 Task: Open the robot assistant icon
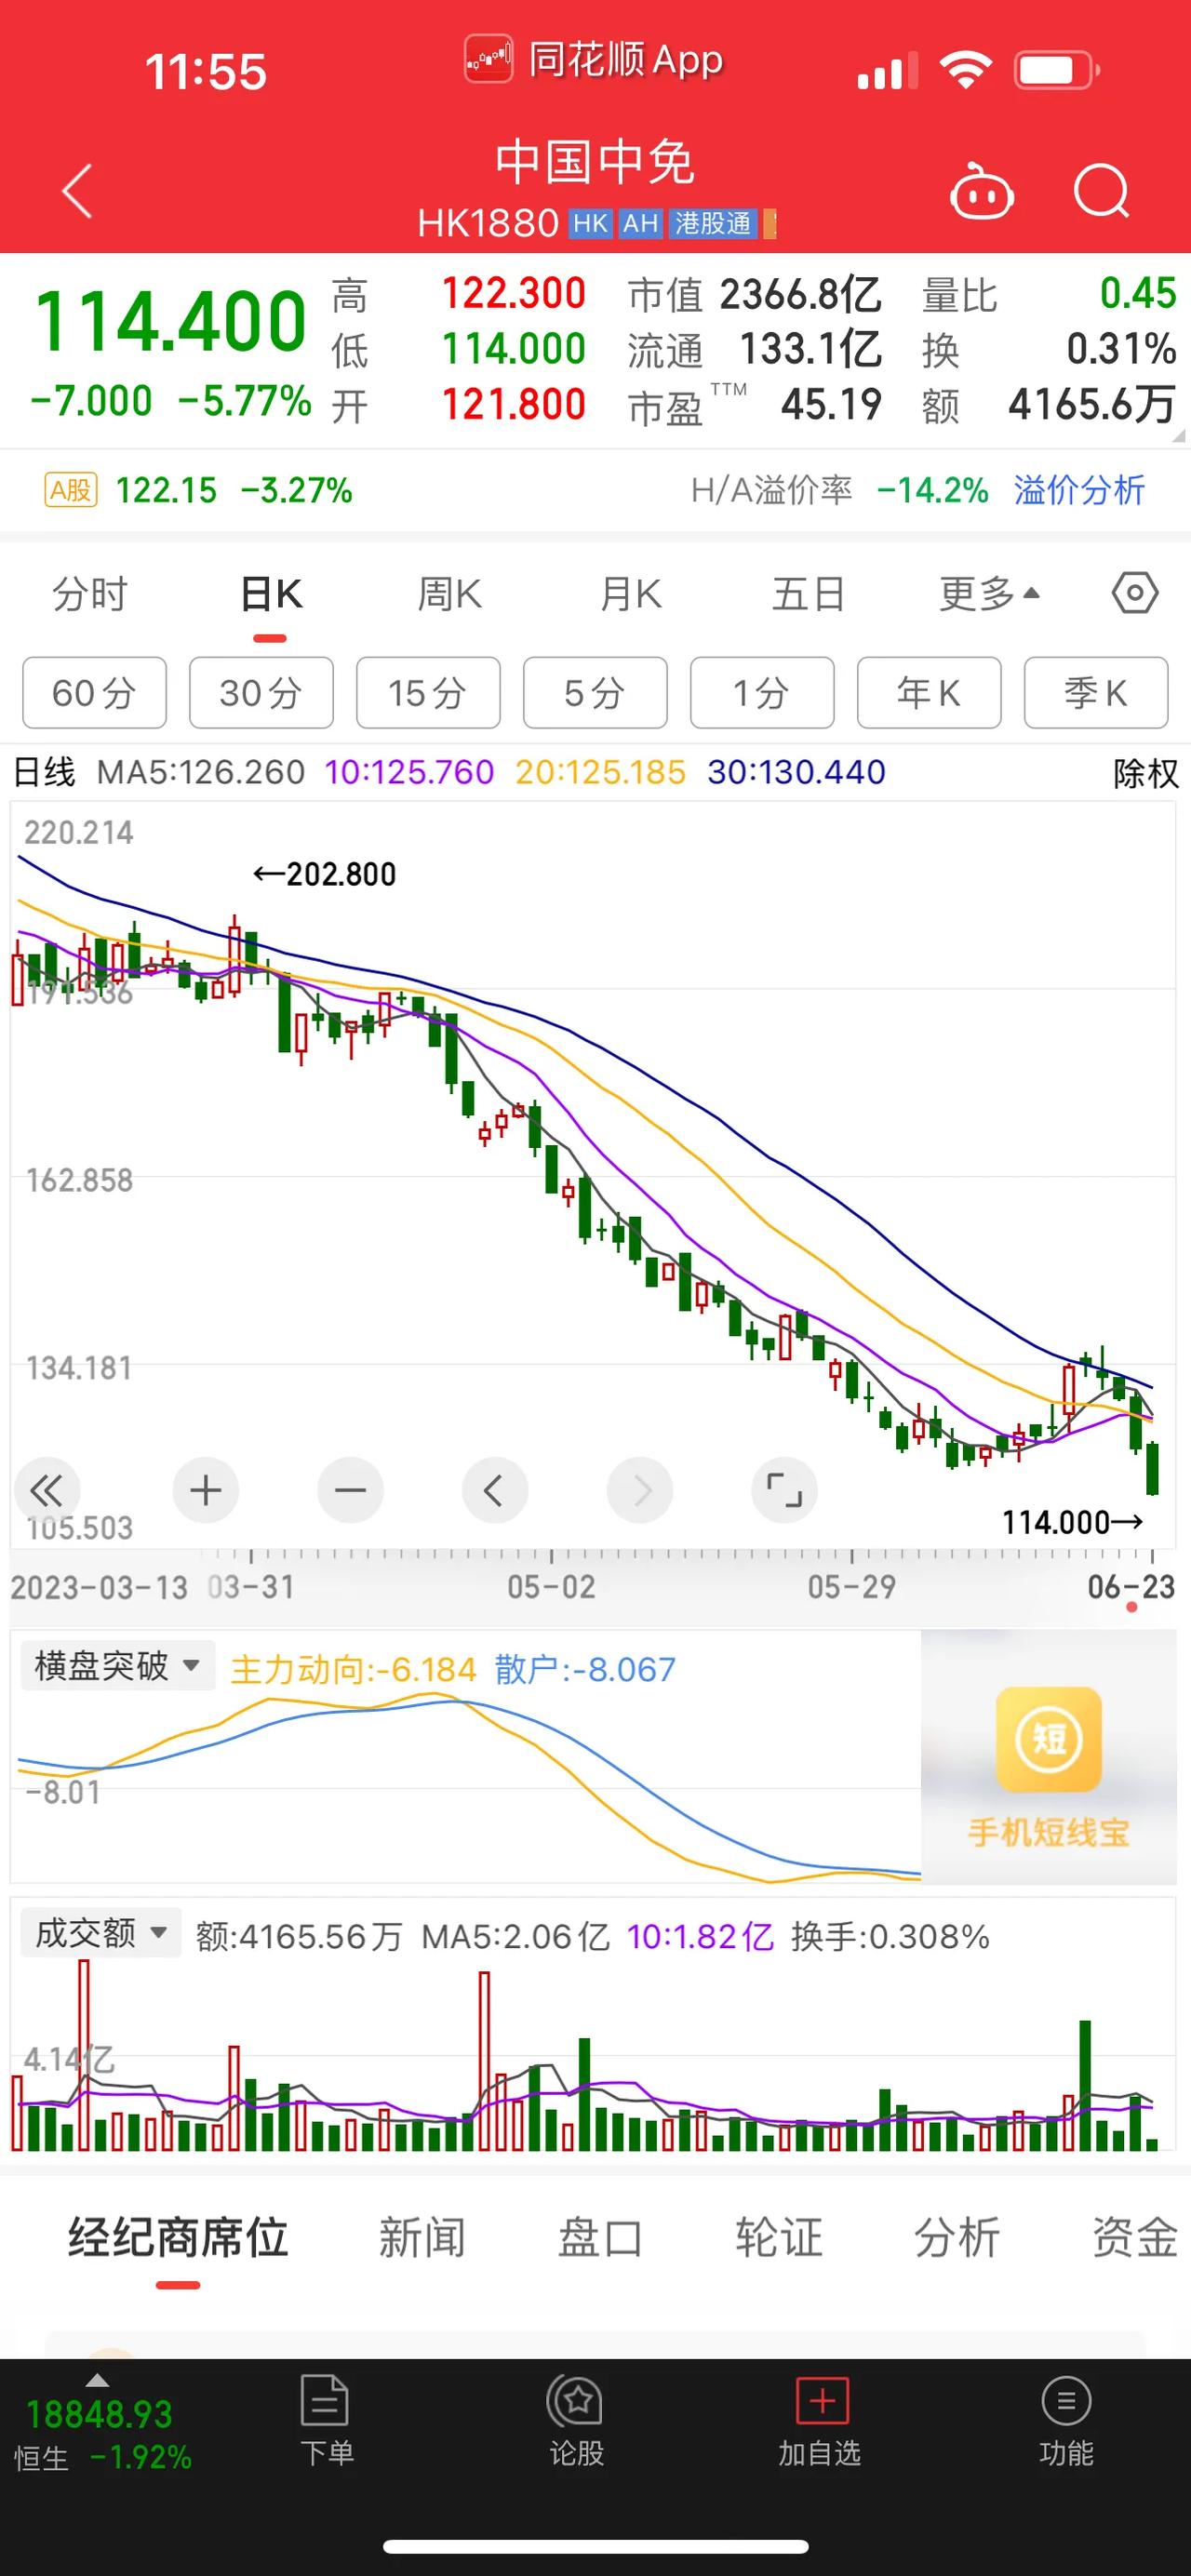pyautogui.click(x=981, y=190)
